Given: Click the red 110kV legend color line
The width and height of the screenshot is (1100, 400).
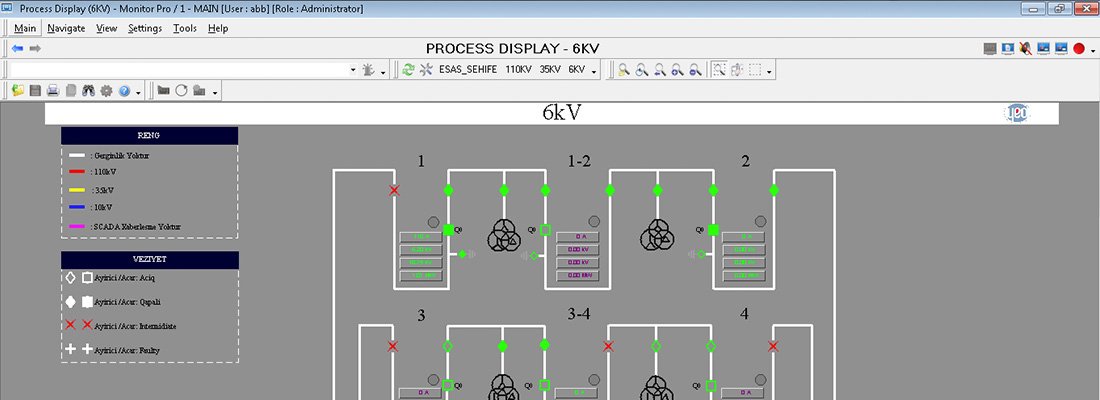Looking at the screenshot, I should [x=76, y=171].
